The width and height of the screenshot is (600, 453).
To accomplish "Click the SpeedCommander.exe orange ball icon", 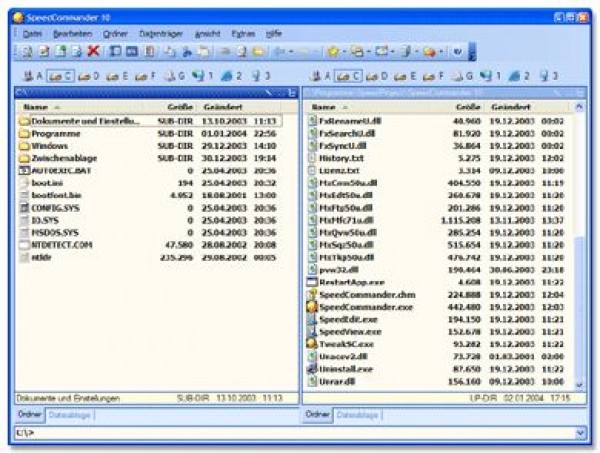I will coord(312,307).
